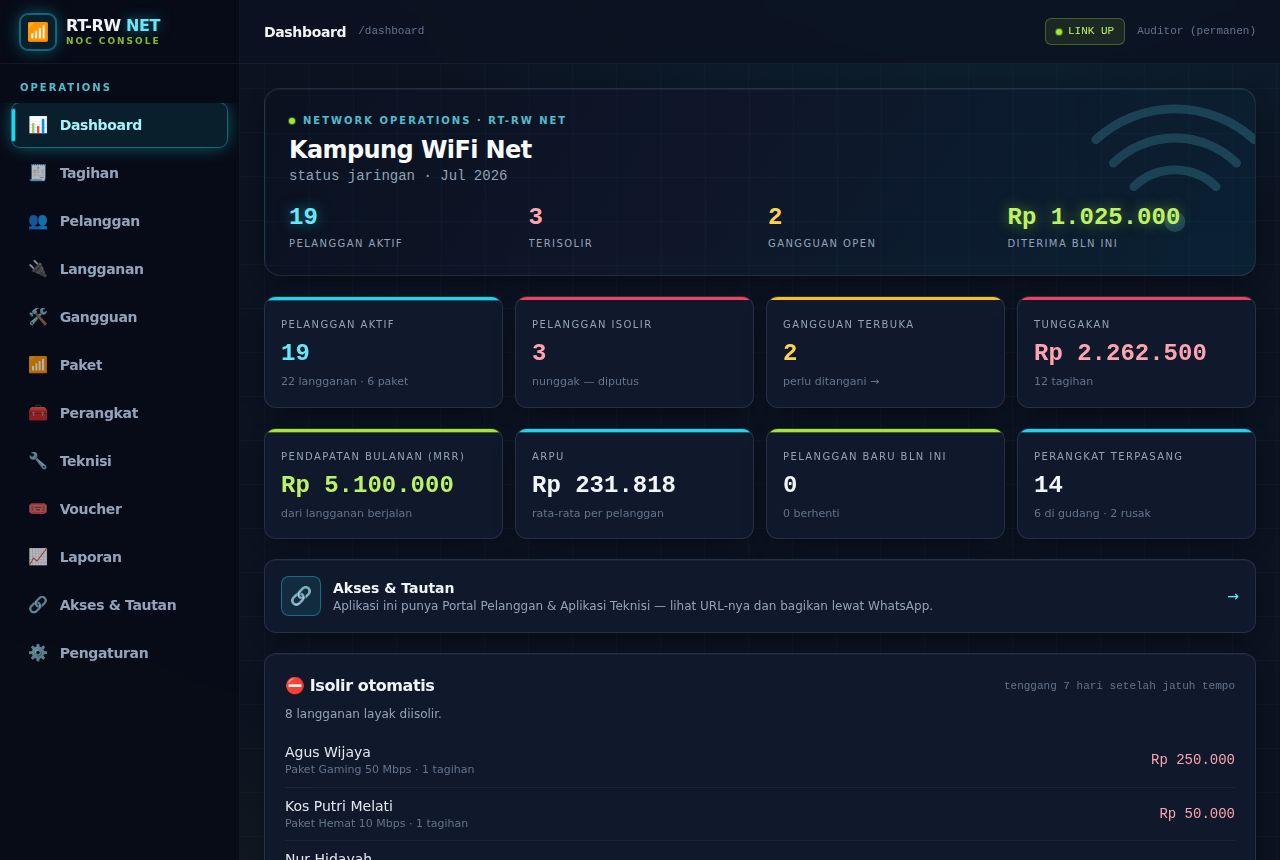
Task: Click the Auditor (permanen) user label
Action: point(1196,31)
